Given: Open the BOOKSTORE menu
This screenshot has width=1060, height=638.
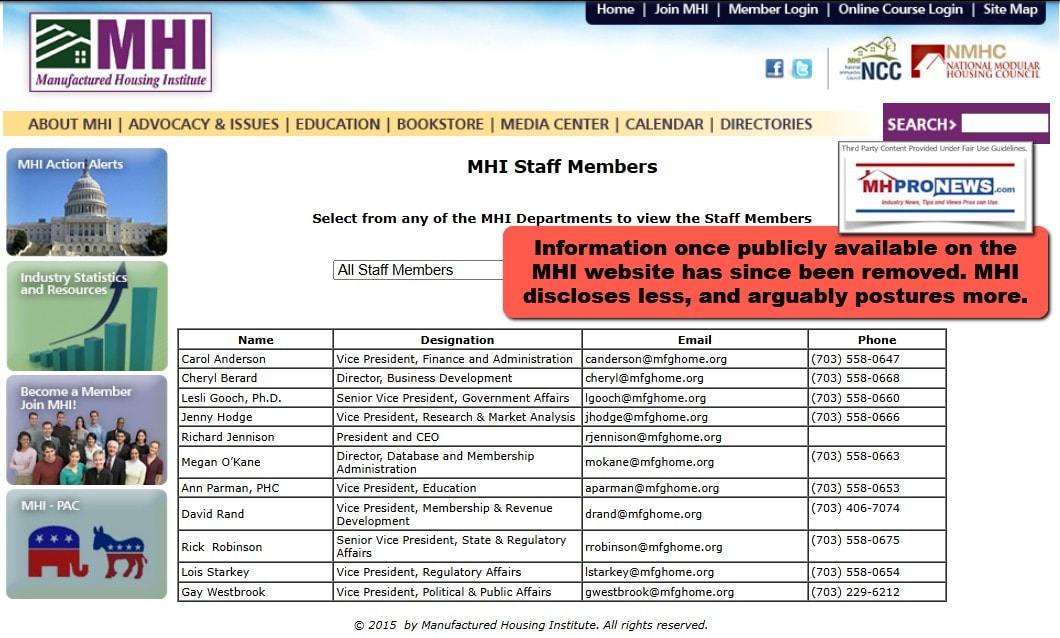Looking at the screenshot, I should pyautogui.click(x=440, y=124).
